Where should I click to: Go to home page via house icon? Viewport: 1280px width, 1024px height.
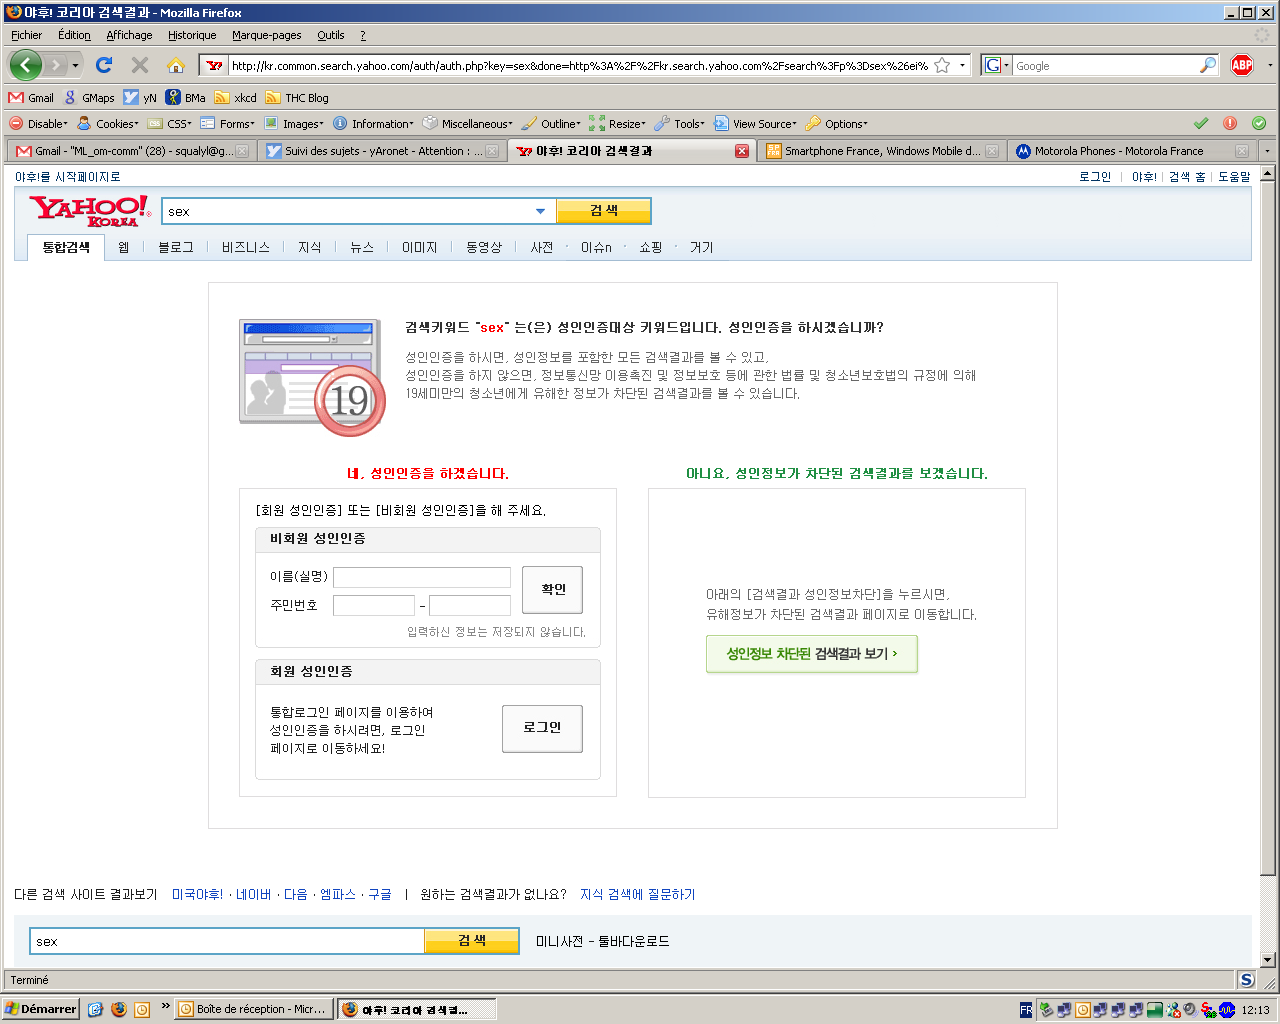tap(176, 66)
